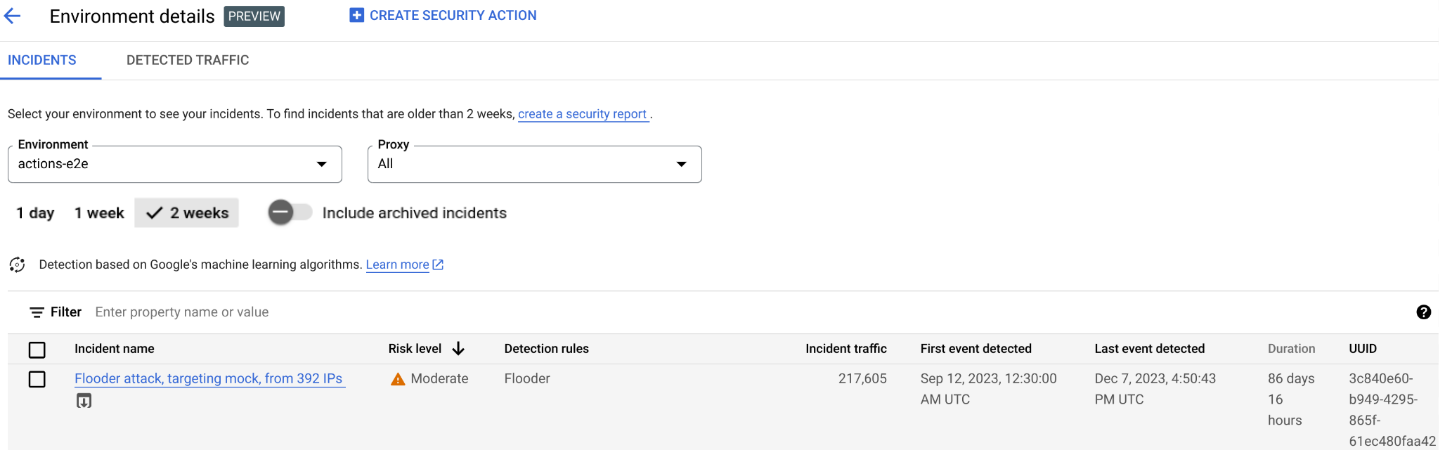Check the select-all header checkbox
This screenshot has width=1439, height=450.
point(37,350)
